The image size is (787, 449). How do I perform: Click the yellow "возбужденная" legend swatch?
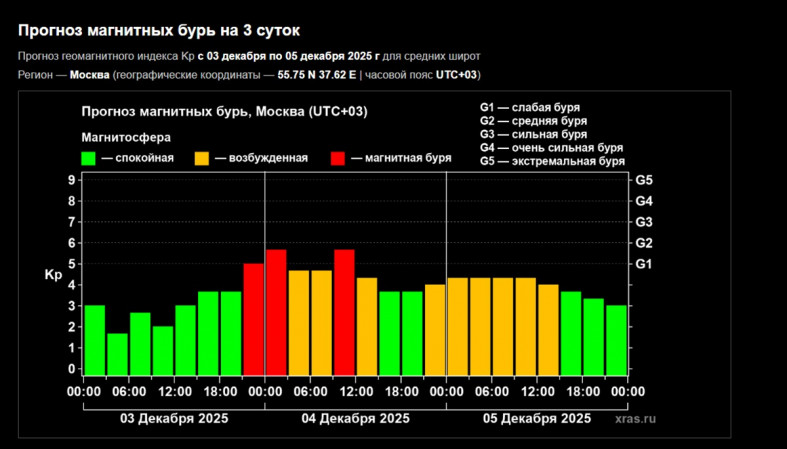click(201, 158)
